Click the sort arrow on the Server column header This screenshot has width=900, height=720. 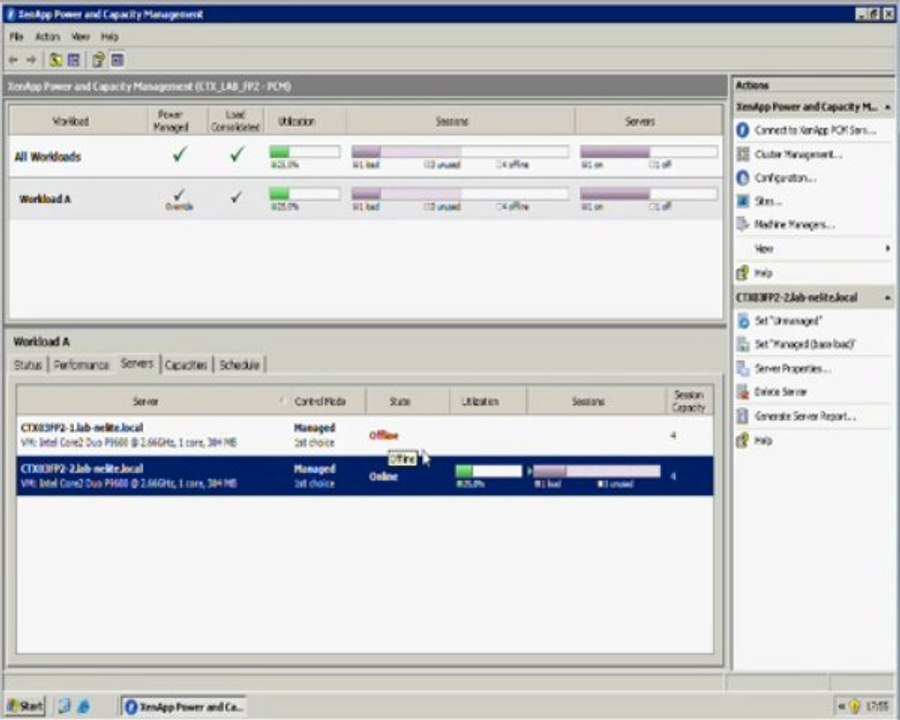[x=282, y=400]
